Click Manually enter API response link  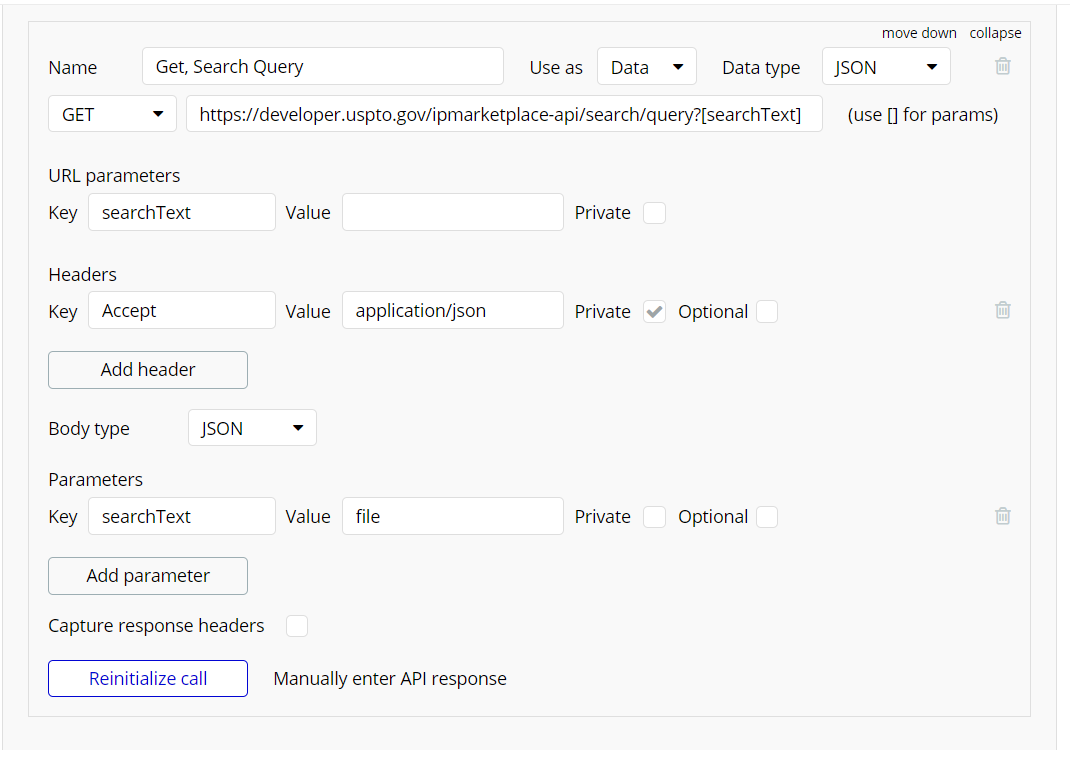390,679
